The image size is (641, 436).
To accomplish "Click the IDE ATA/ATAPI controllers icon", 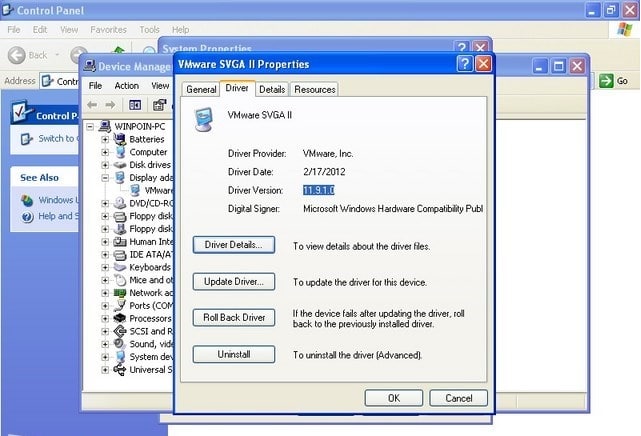I will coord(120,255).
